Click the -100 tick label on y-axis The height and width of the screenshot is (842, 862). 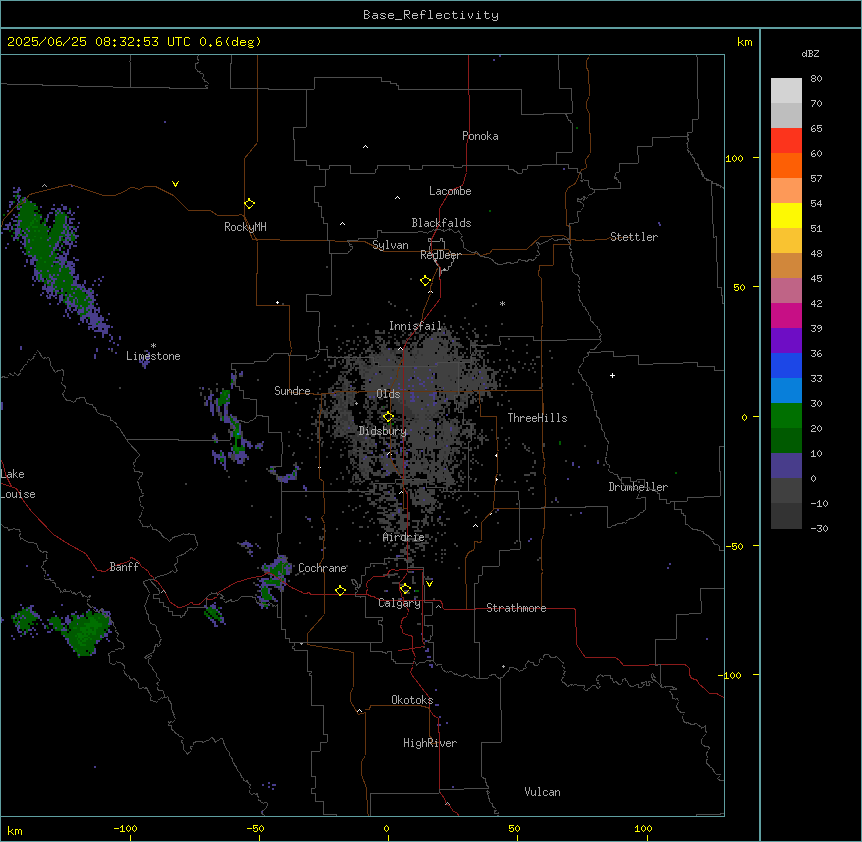tap(731, 675)
